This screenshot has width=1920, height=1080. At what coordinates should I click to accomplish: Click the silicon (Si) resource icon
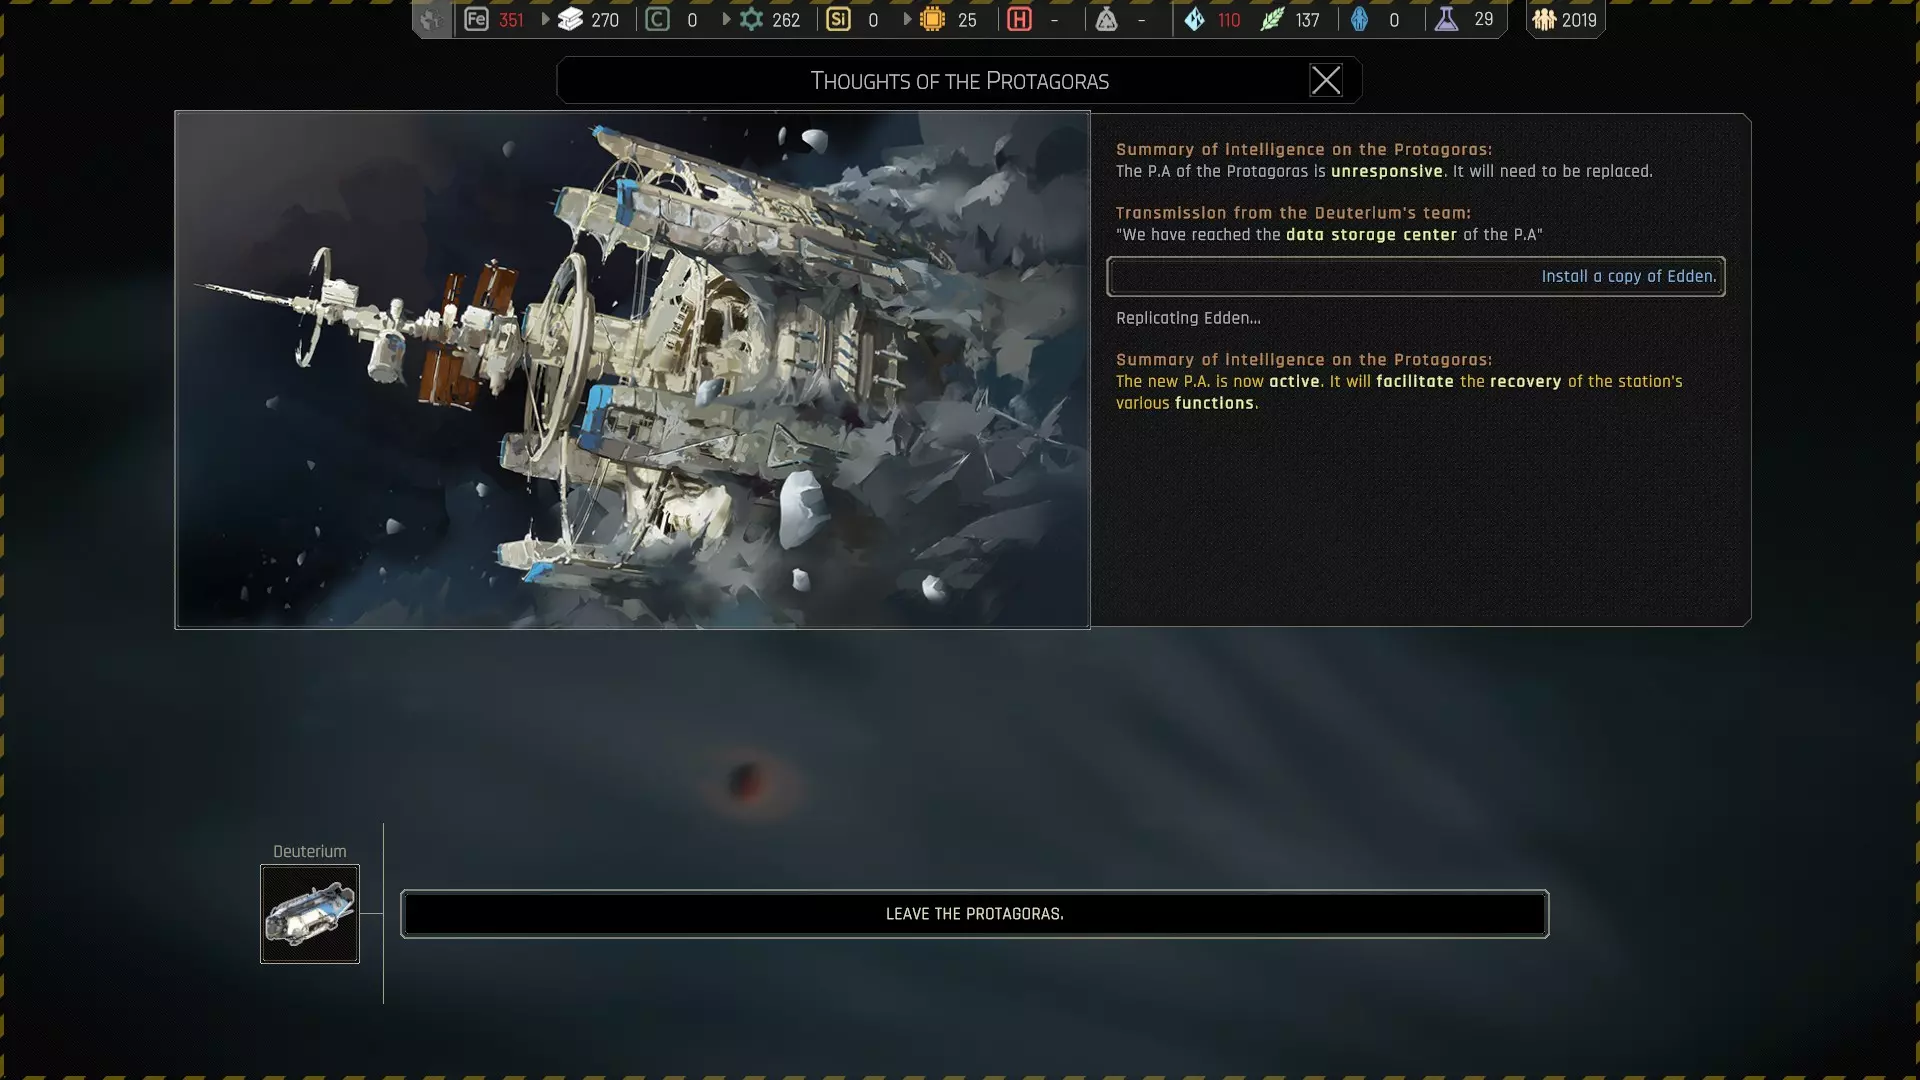838,19
